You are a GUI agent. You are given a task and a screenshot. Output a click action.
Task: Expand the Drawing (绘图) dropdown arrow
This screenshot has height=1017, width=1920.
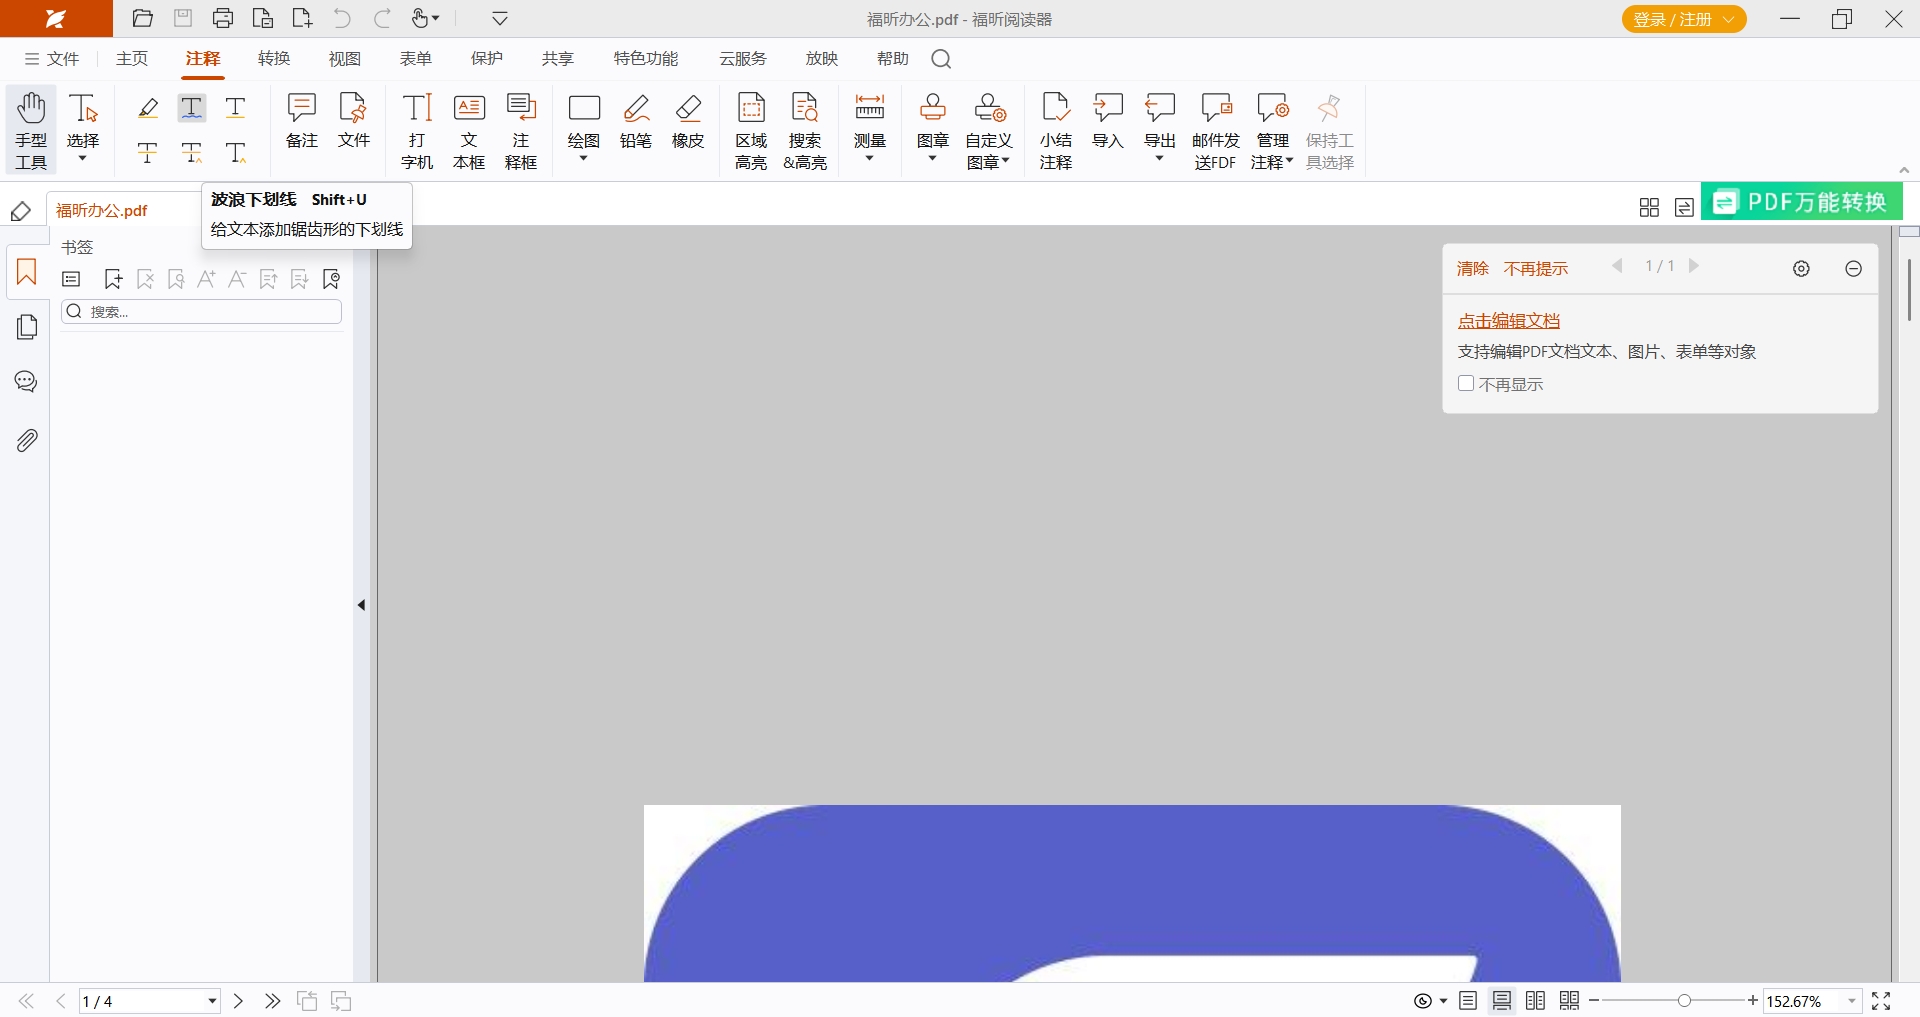pos(584,158)
